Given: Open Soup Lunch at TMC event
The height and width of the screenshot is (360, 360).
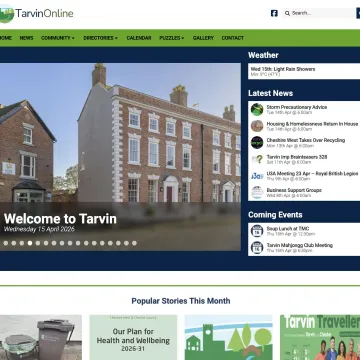Looking at the screenshot, I should 288,229.
